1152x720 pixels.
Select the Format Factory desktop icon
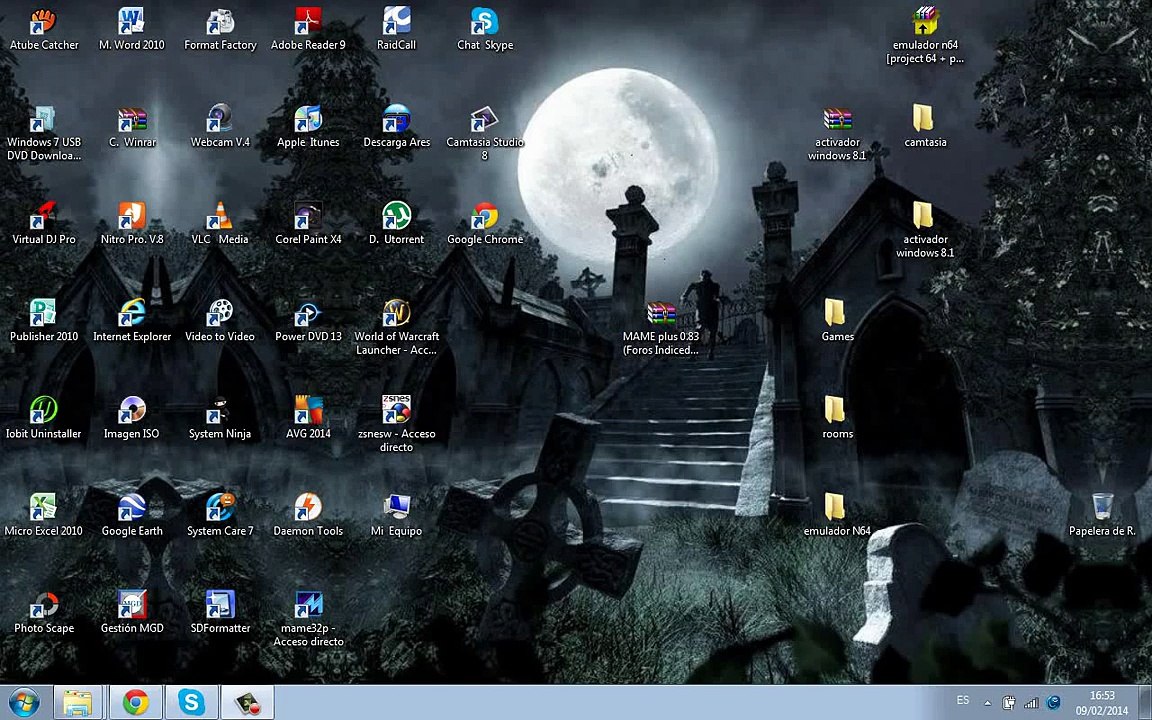tap(220, 24)
